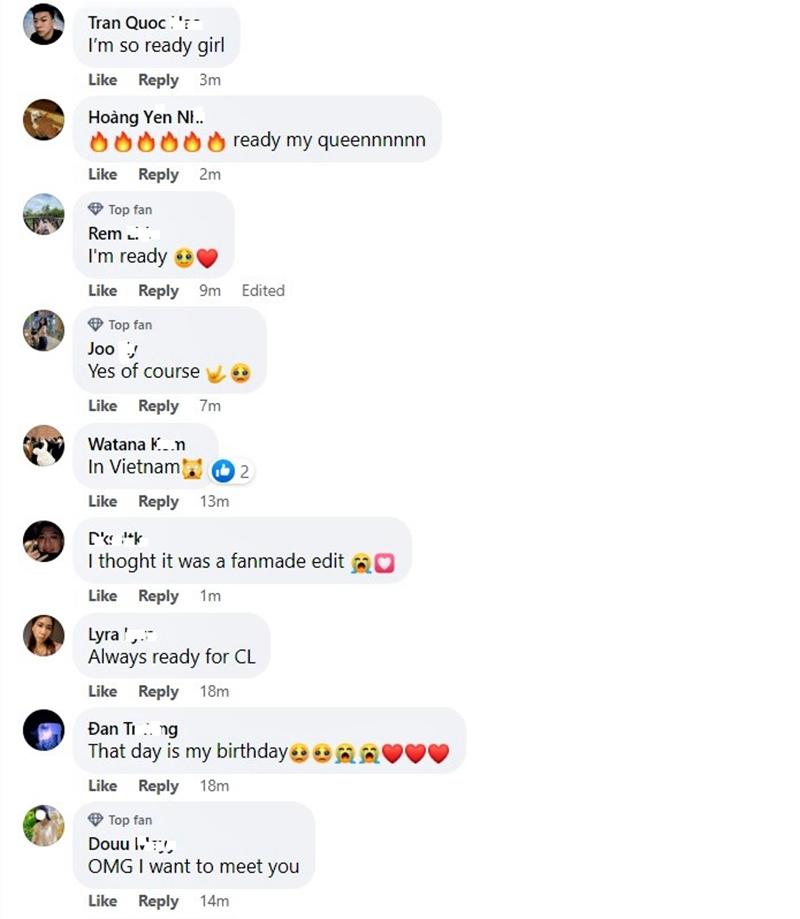Click the like reaction icon on Watana's comment
Screen dimensions: 800x919
click(223, 470)
